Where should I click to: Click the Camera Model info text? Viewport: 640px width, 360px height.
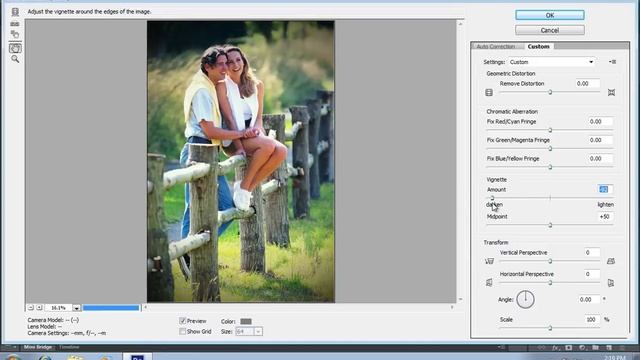tap(53, 320)
